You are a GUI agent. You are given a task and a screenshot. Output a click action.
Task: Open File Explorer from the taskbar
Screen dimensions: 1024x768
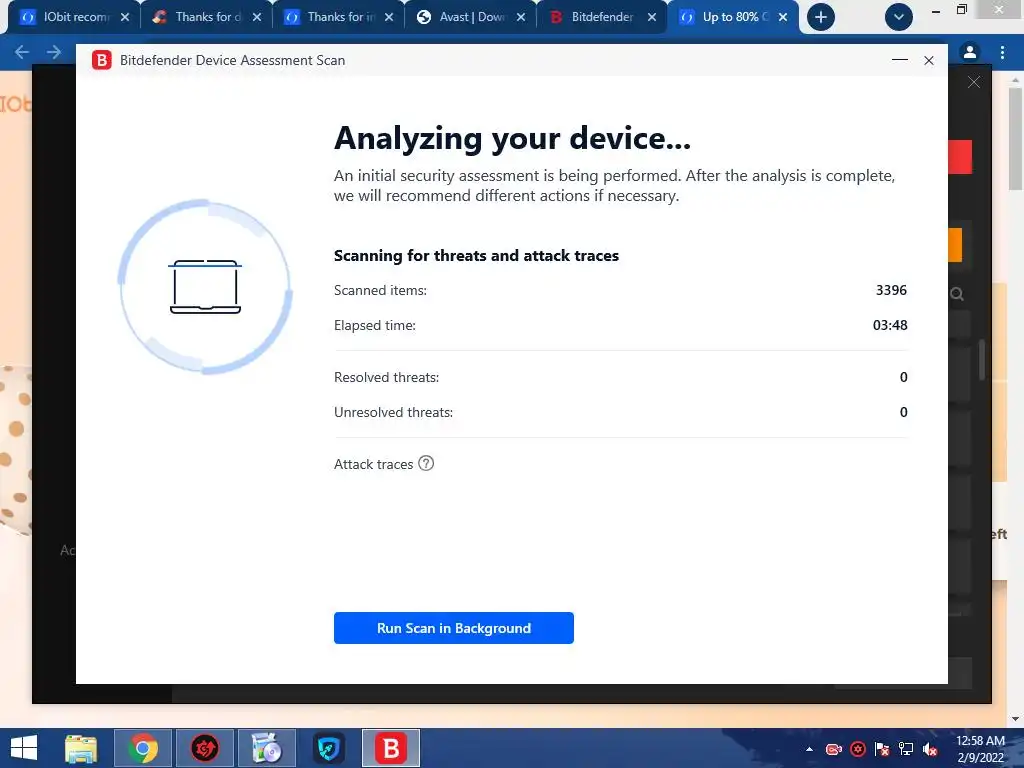pyautogui.click(x=81, y=748)
